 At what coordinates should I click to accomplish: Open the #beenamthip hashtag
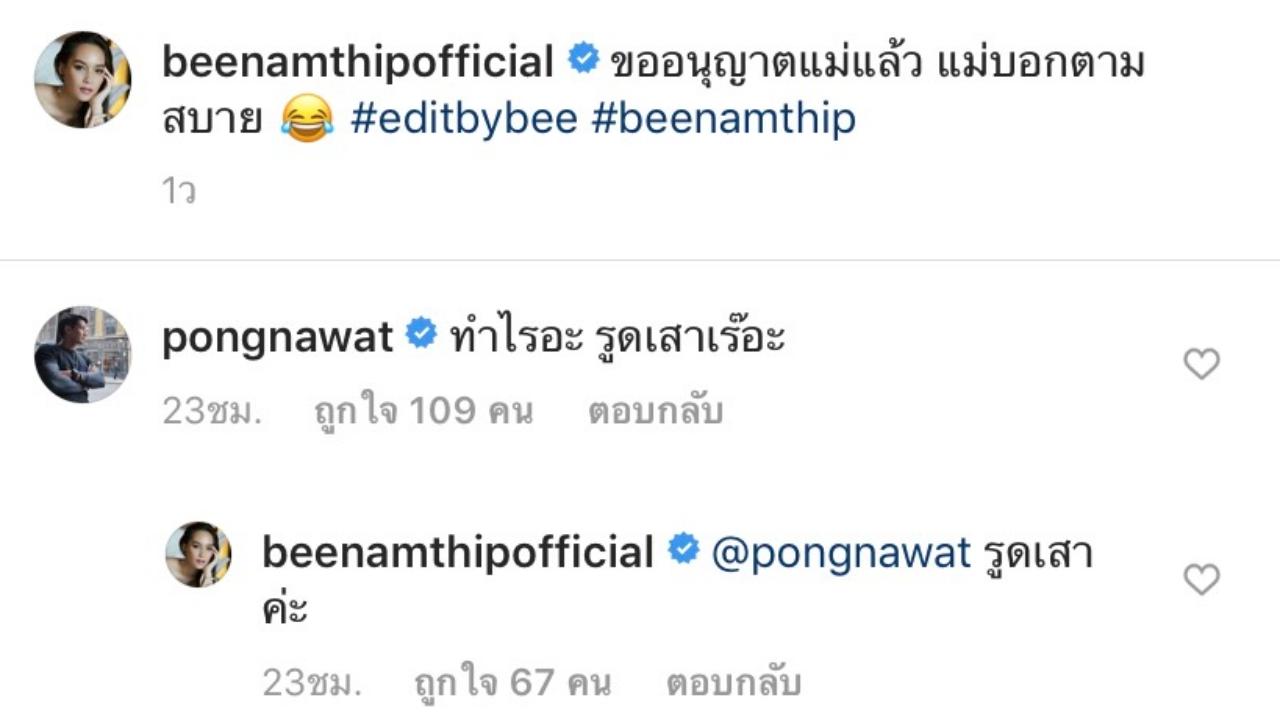pyautogui.click(x=723, y=119)
